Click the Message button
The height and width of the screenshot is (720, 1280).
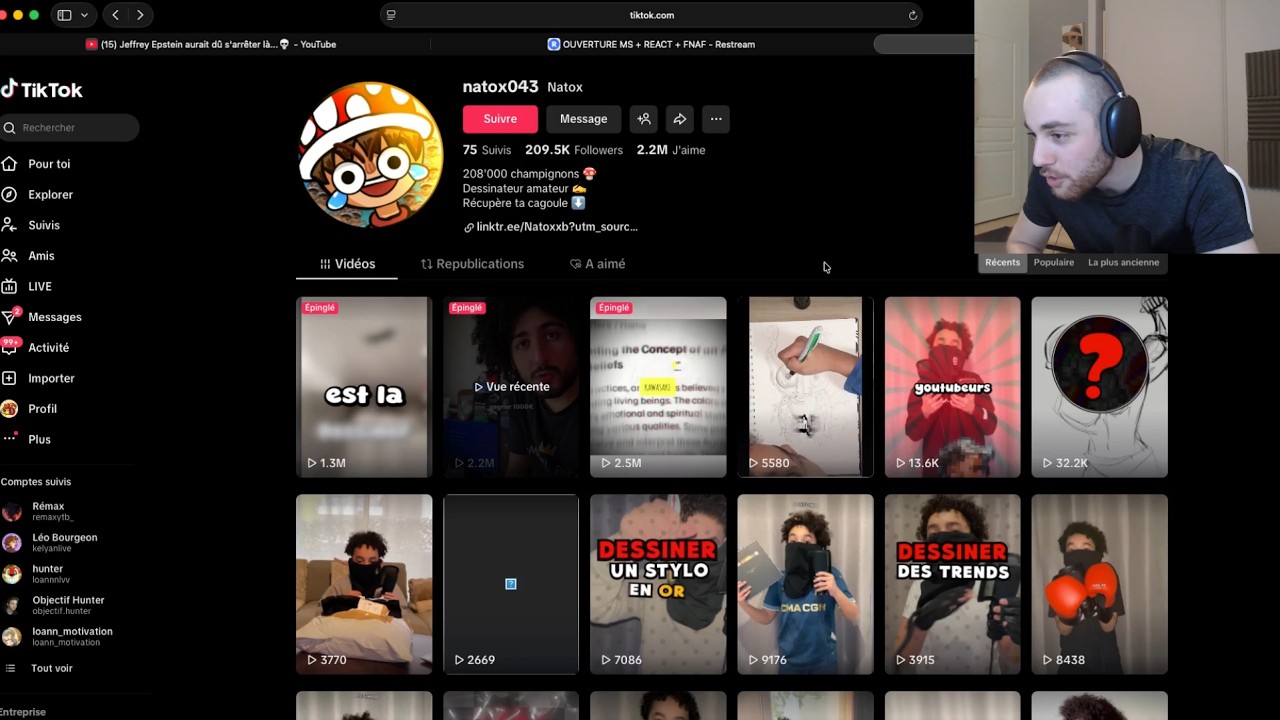coord(583,119)
